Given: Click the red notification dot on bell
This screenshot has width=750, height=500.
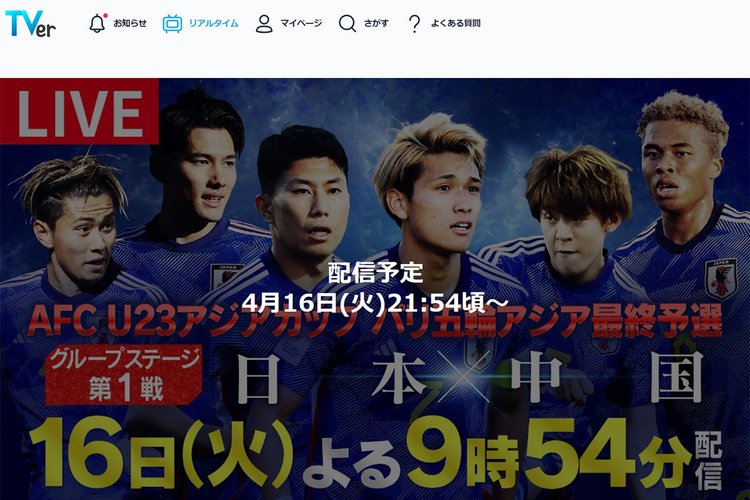Looking at the screenshot, I should (x=105, y=15).
